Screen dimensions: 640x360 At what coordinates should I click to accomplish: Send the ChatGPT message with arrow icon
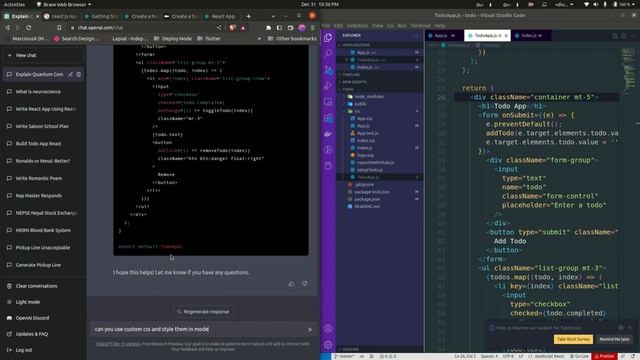(310, 329)
